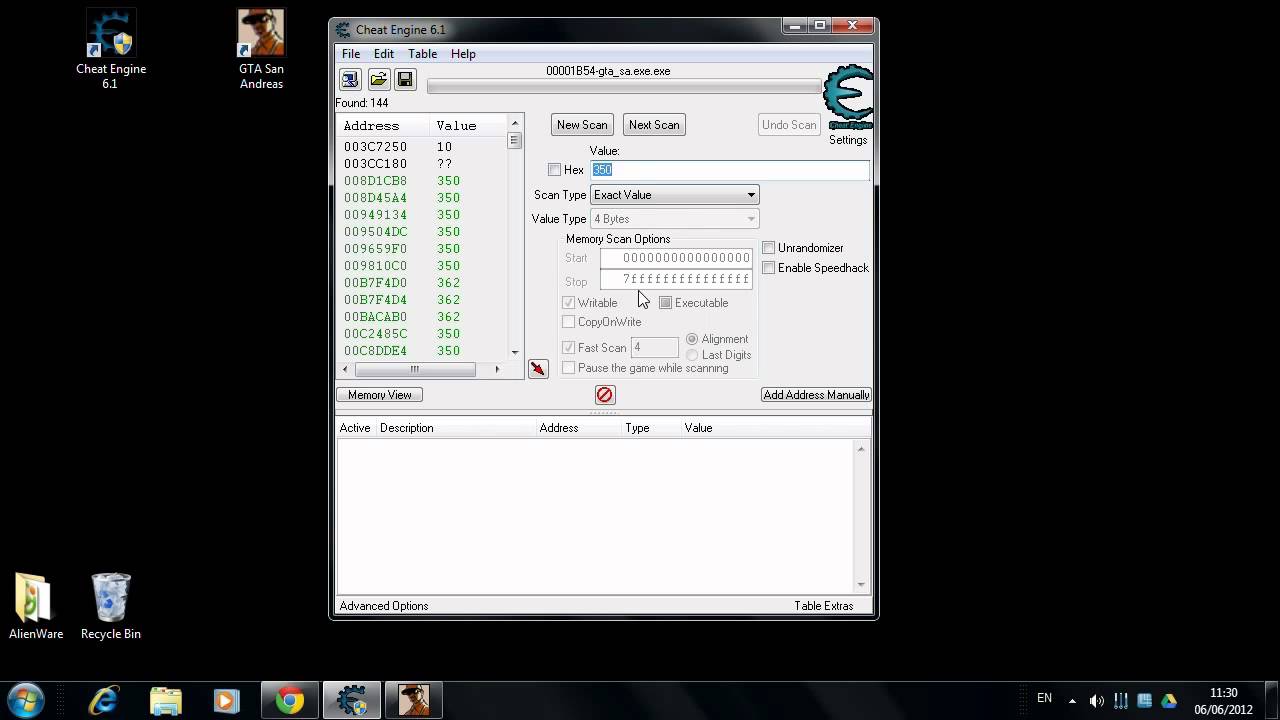Viewport: 1280px width, 720px height.
Task: Open the Help menu
Action: click(x=463, y=54)
